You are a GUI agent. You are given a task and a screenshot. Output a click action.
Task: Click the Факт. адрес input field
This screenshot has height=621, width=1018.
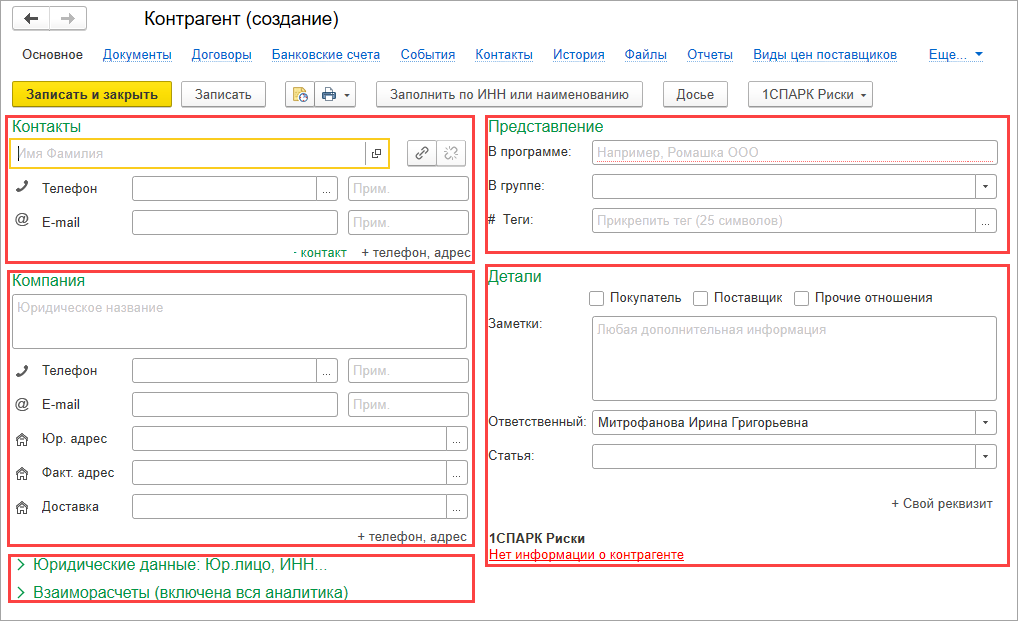pyautogui.click(x=290, y=472)
